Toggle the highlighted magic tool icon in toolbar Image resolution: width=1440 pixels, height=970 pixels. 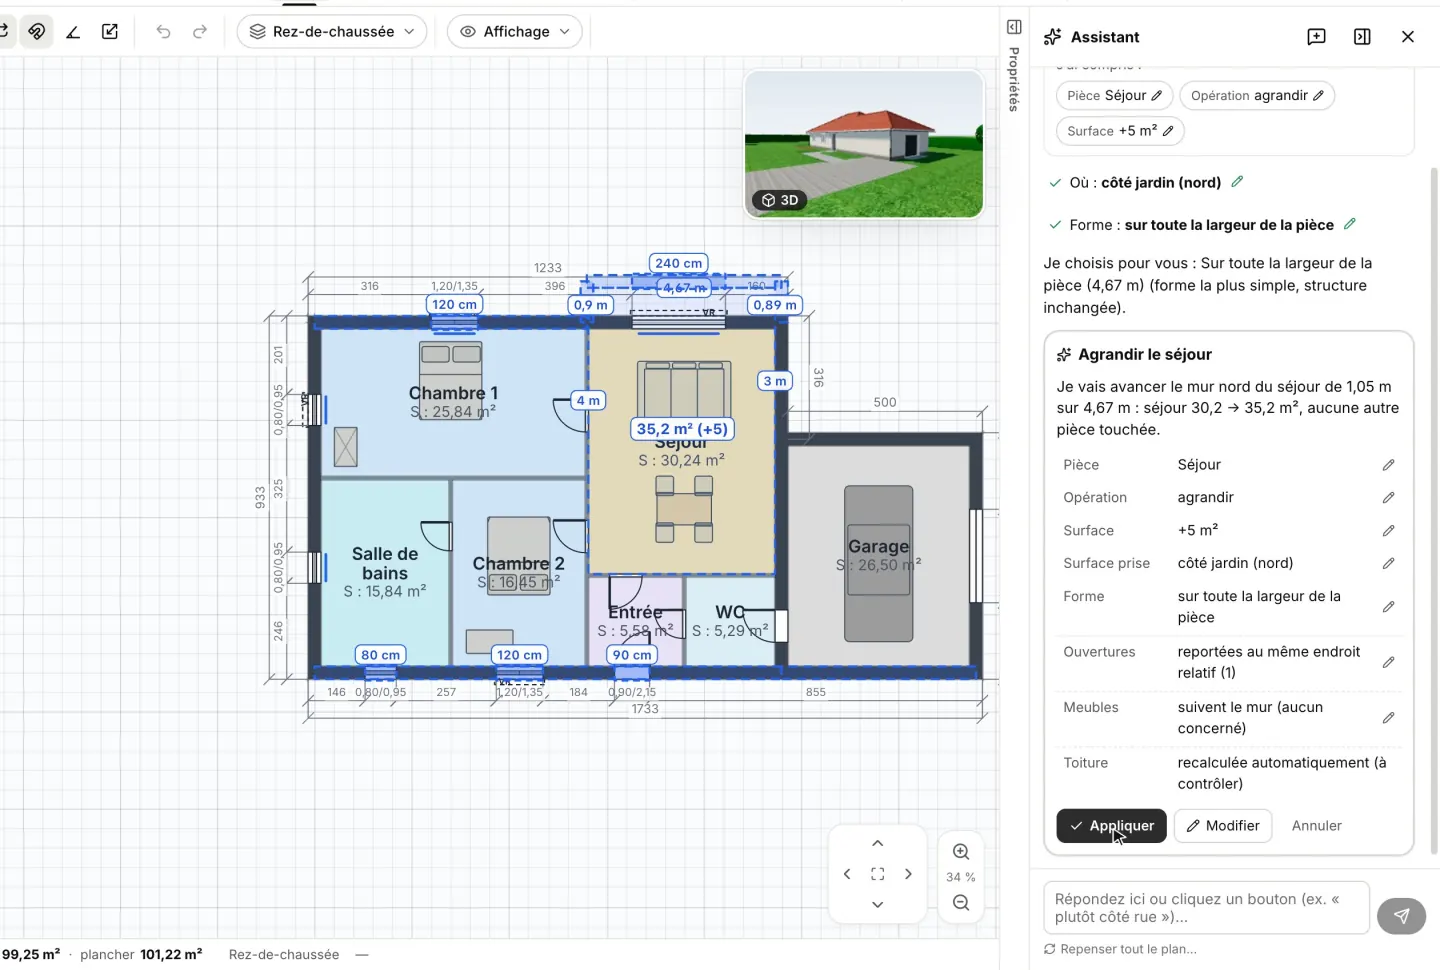click(x=37, y=32)
